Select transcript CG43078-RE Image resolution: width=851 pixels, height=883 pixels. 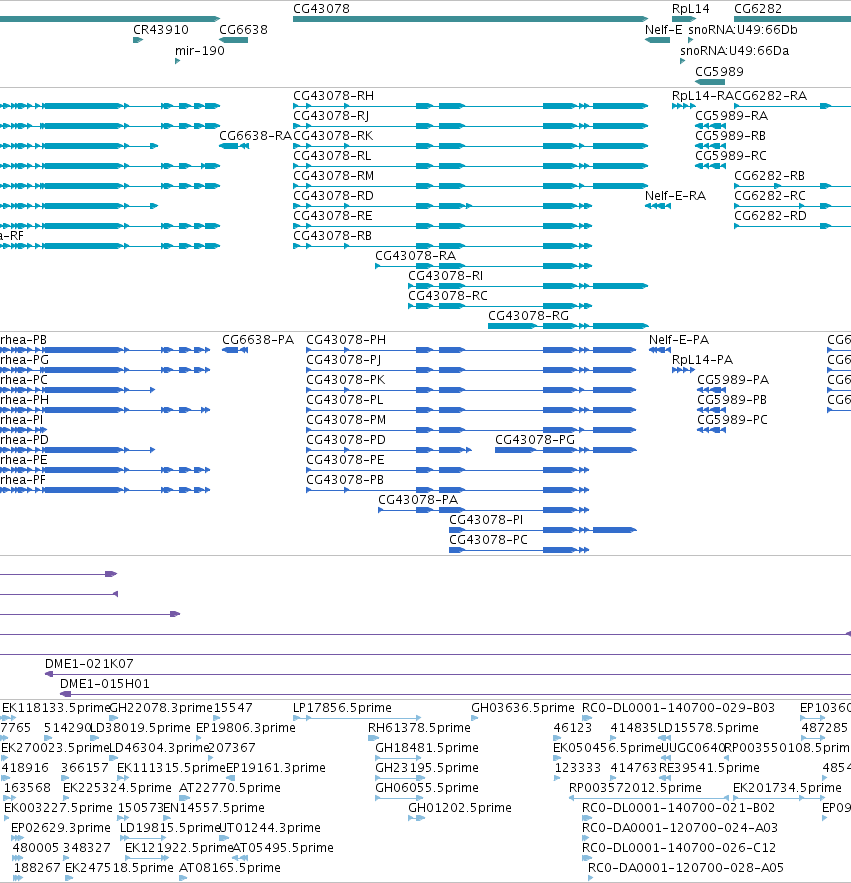click(x=332, y=215)
